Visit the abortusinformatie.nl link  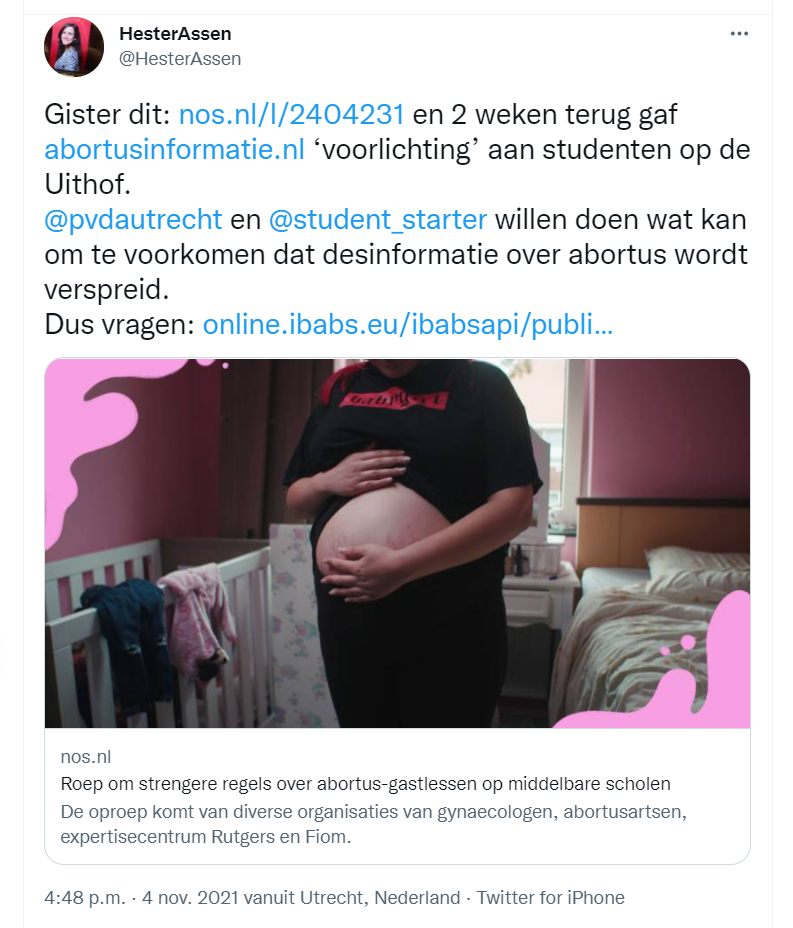pyautogui.click(x=175, y=149)
